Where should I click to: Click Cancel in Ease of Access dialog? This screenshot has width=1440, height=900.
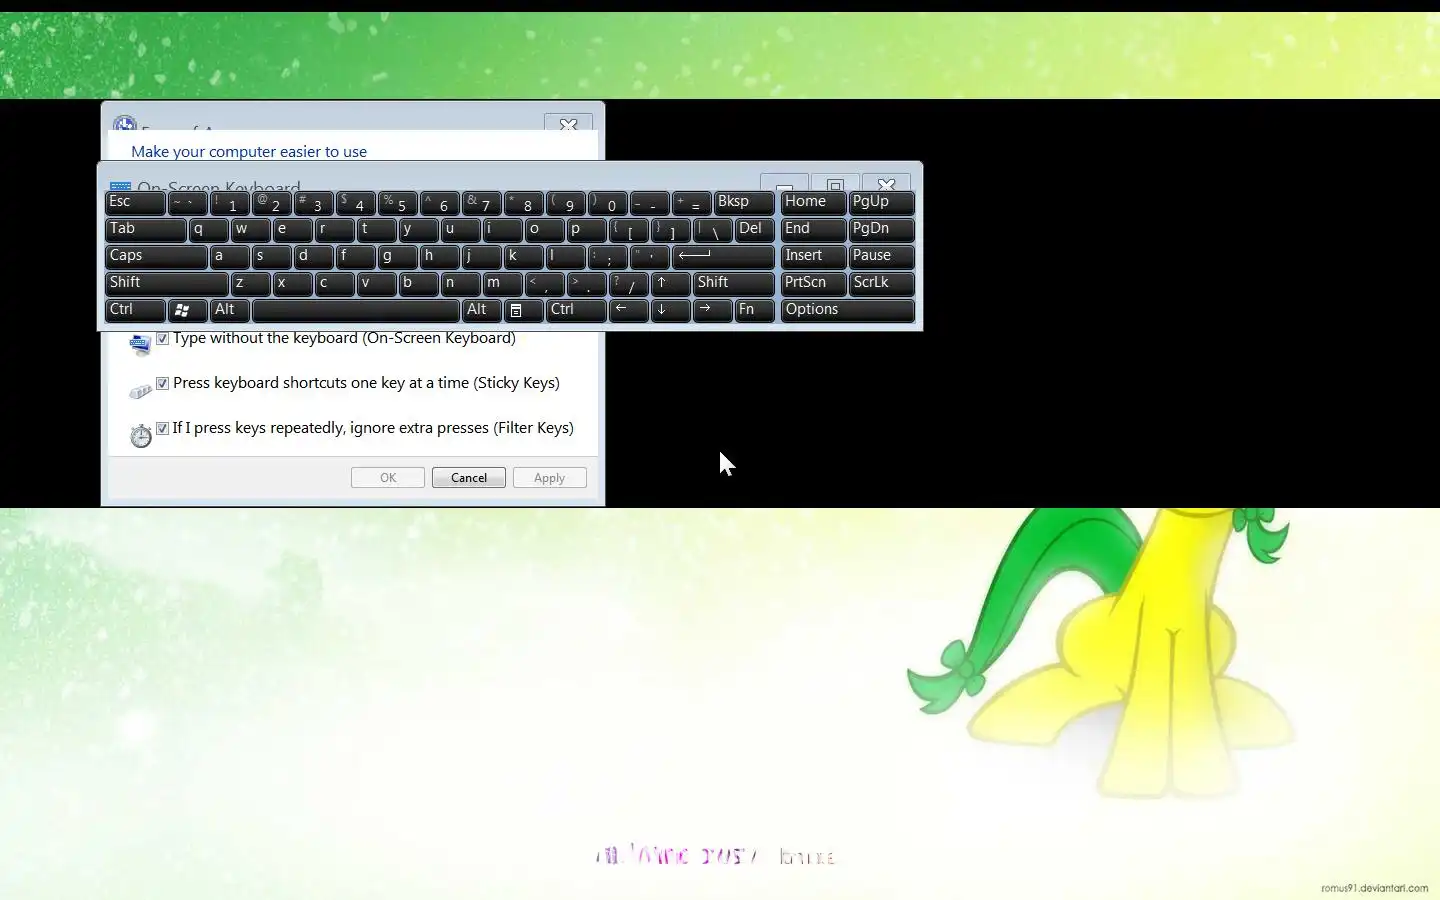point(469,478)
